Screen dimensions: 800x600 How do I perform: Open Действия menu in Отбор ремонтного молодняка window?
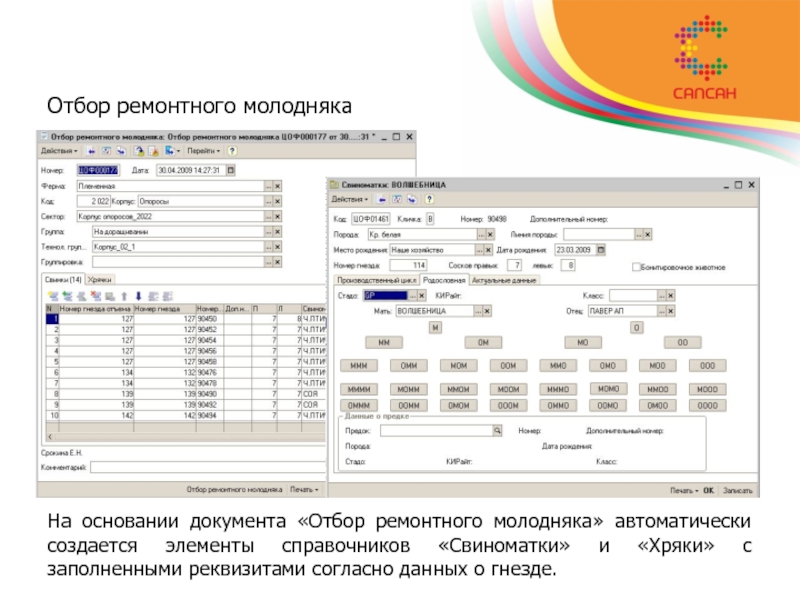pyautogui.click(x=59, y=151)
